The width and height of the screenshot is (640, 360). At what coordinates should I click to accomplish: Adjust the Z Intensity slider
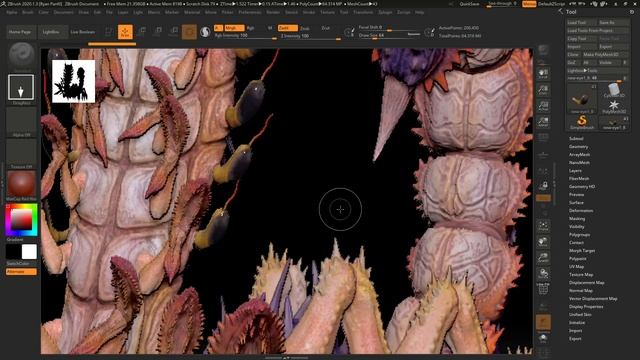click(310, 36)
